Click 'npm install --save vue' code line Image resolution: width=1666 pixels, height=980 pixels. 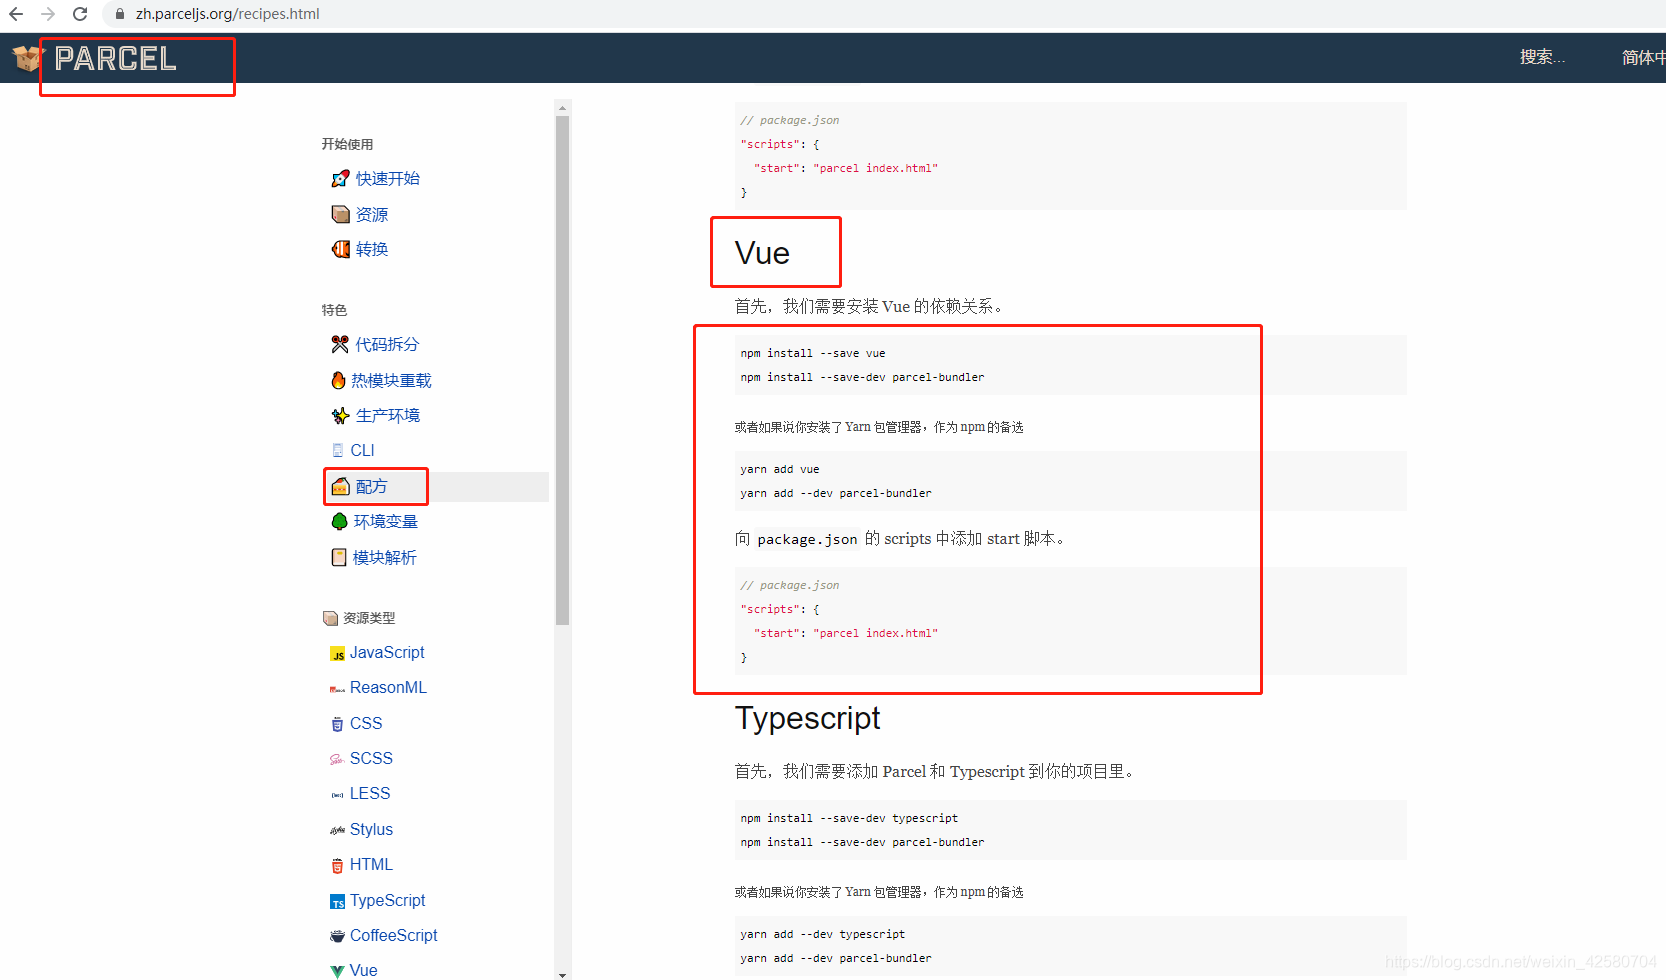(813, 353)
